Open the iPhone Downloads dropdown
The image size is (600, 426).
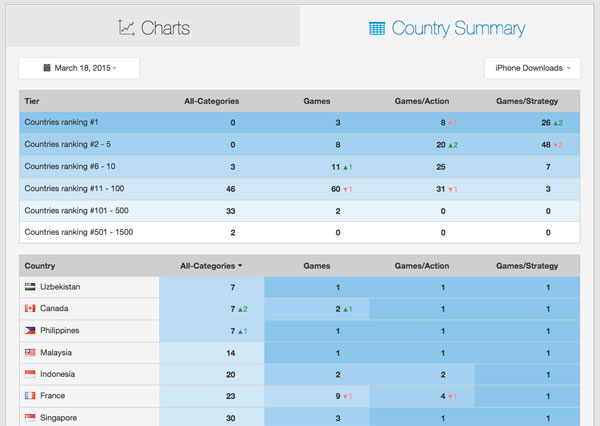(x=532, y=68)
